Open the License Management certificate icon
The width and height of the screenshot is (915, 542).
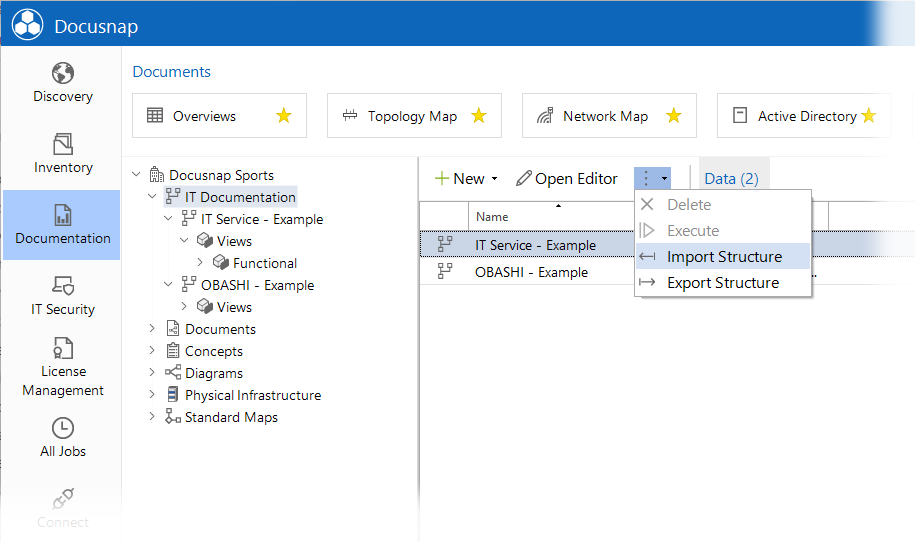click(x=62, y=348)
